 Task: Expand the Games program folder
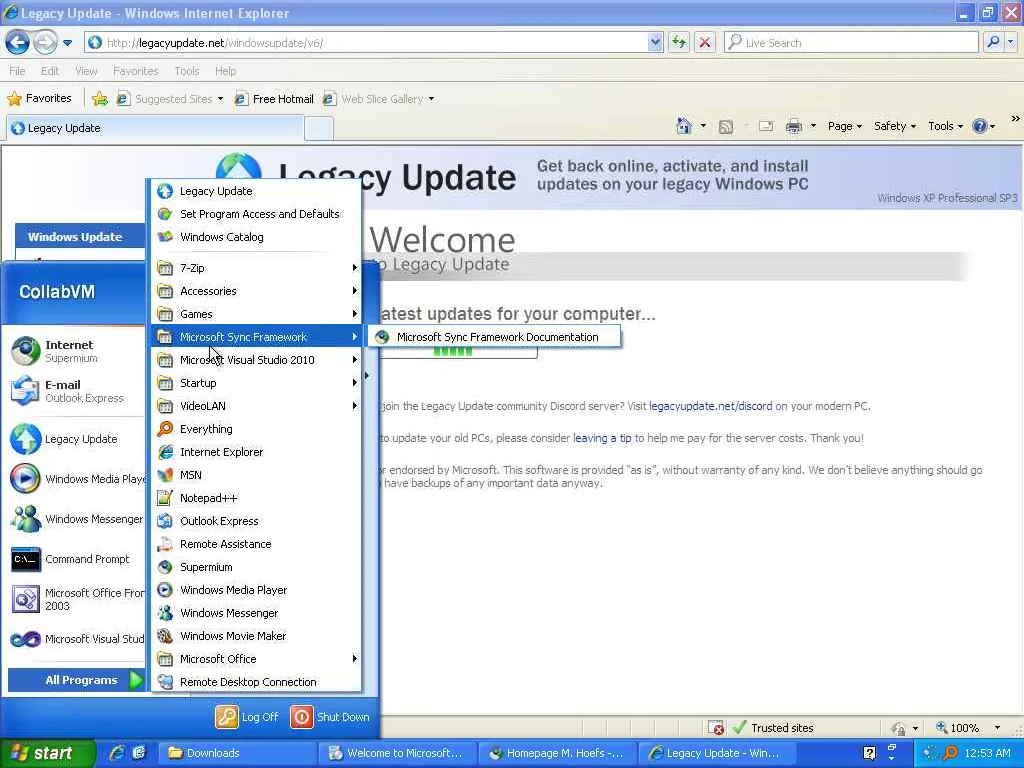click(256, 314)
